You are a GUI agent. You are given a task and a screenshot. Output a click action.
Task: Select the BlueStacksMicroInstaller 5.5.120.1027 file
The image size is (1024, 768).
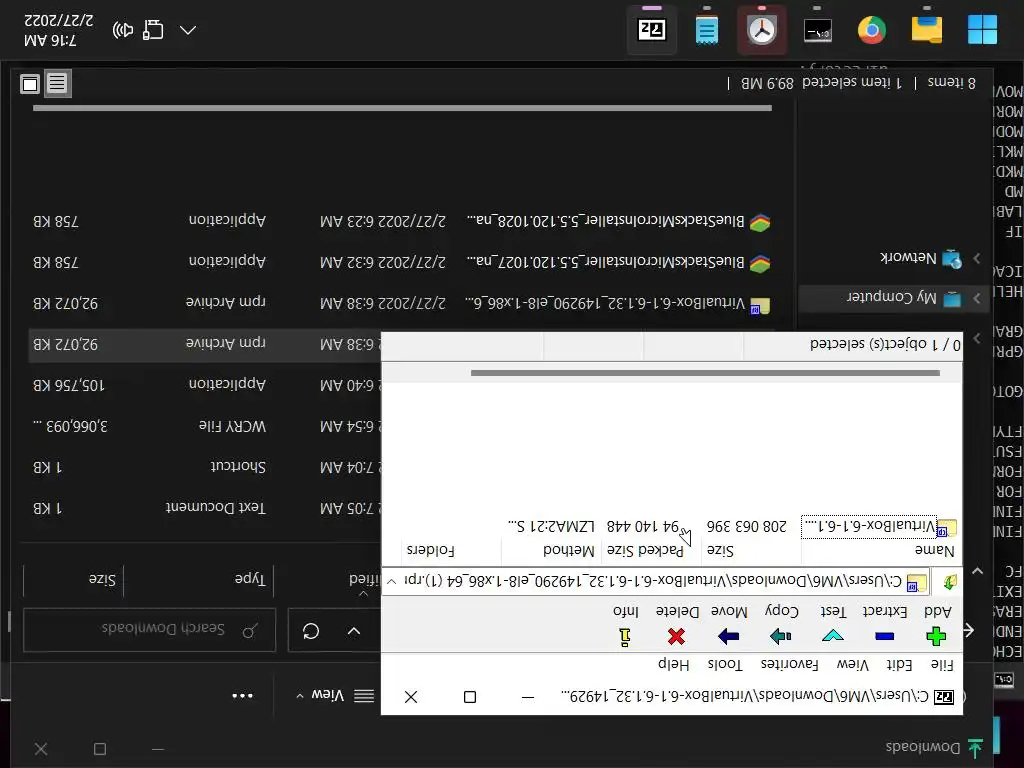tap(402, 263)
